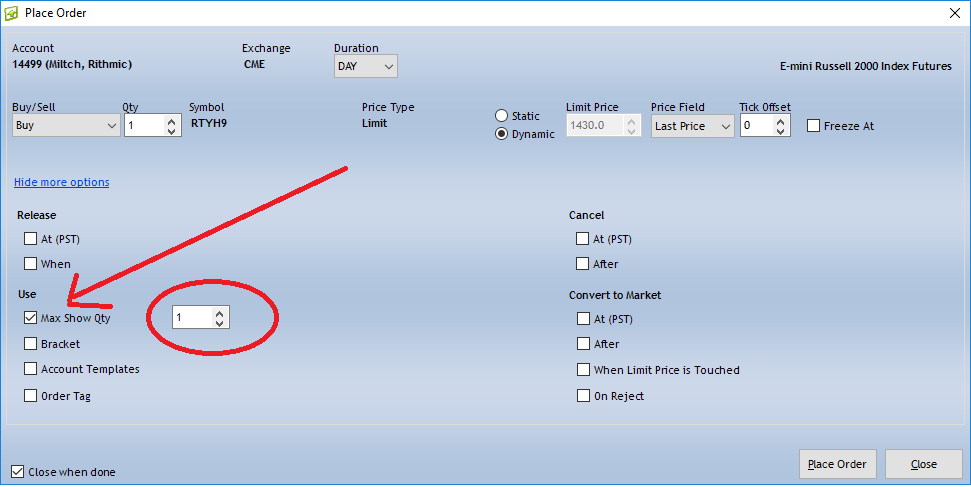Screen dimensions: 971x487
Task: Increase Tick Offset with up arrow
Action: point(780,121)
